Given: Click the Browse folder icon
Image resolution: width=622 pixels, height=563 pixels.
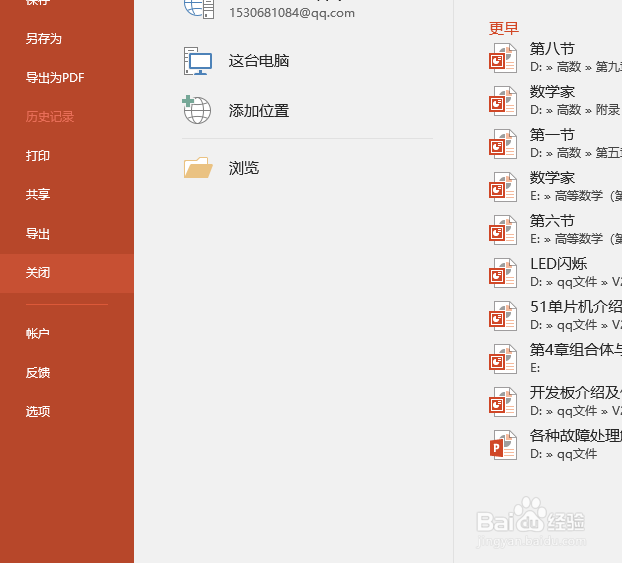Looking at the screenshot, I should point(198,167).
